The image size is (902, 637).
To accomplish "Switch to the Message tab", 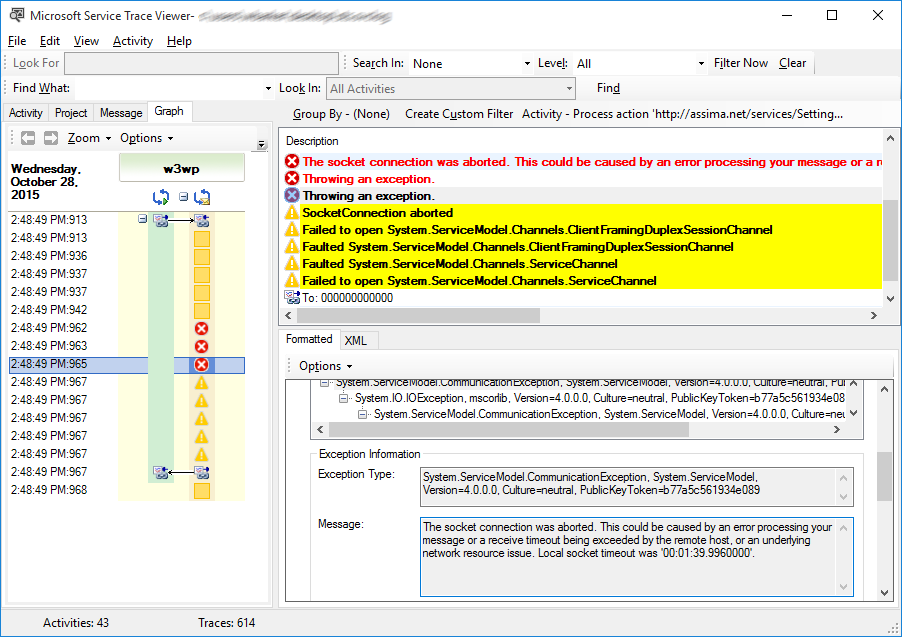I will (121, 113).
